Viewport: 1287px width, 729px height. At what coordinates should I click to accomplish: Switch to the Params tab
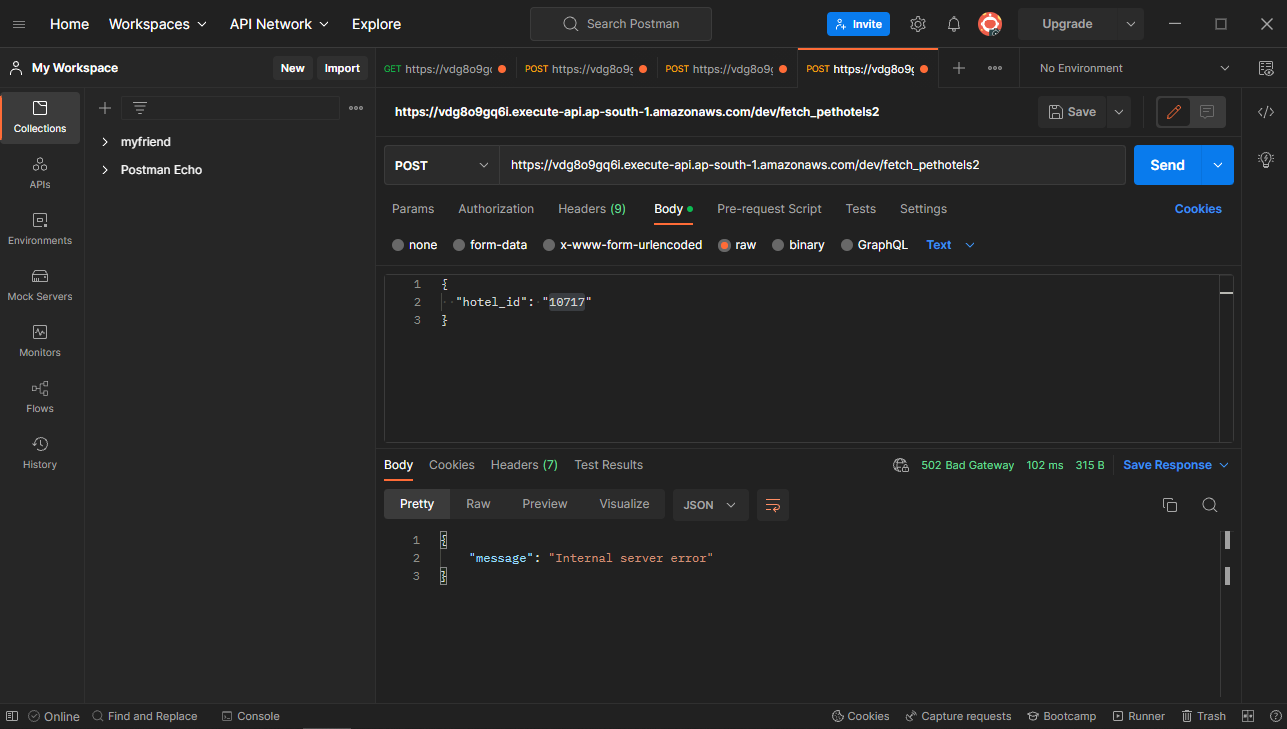point(413,209)
